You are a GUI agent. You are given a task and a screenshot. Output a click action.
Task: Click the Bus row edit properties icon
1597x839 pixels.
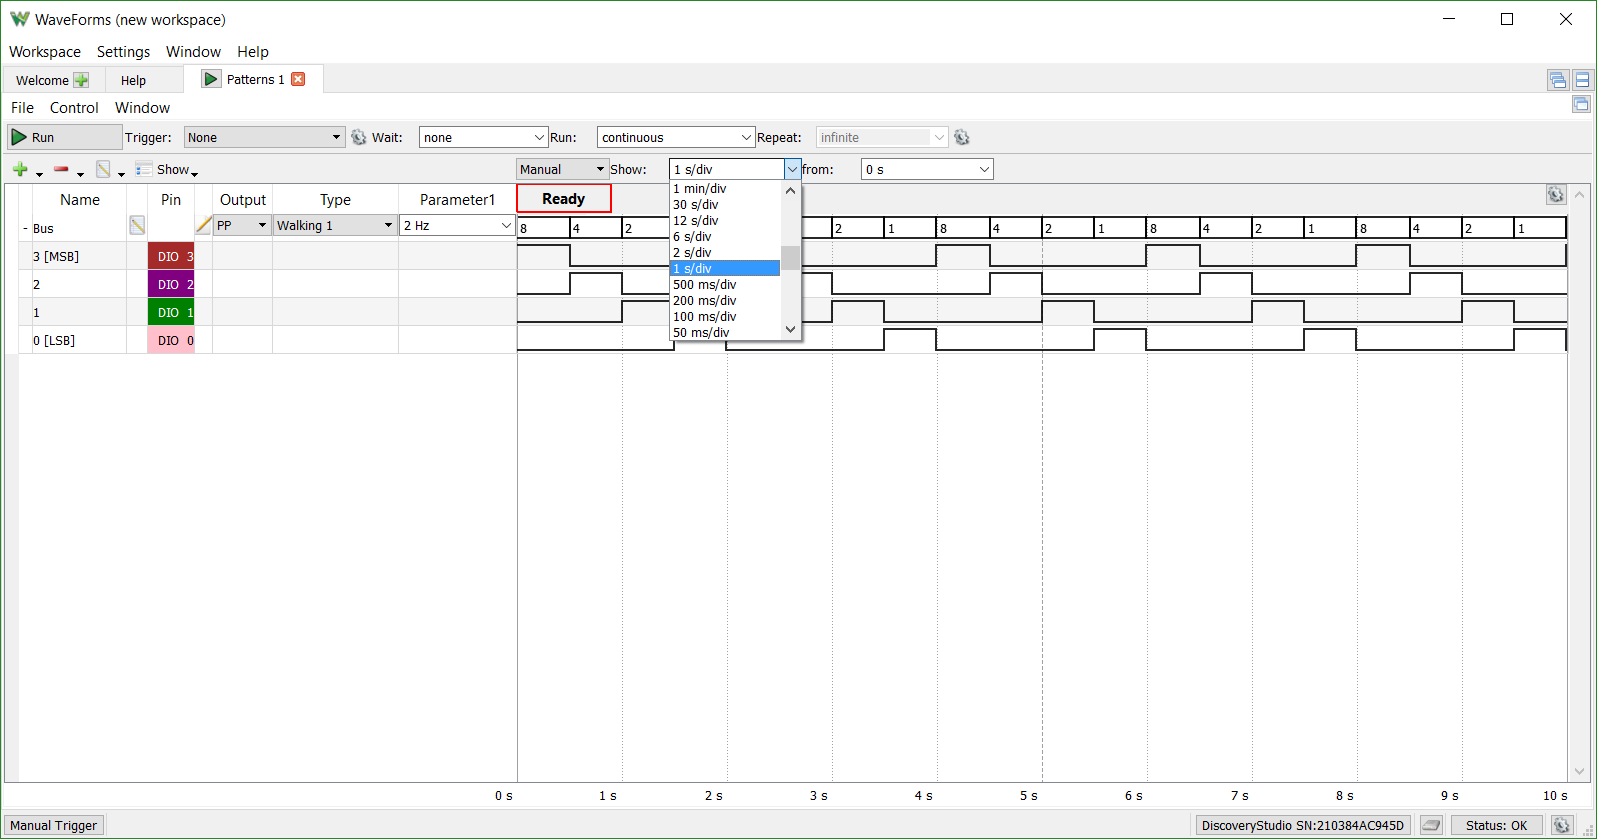click(137, 226)
